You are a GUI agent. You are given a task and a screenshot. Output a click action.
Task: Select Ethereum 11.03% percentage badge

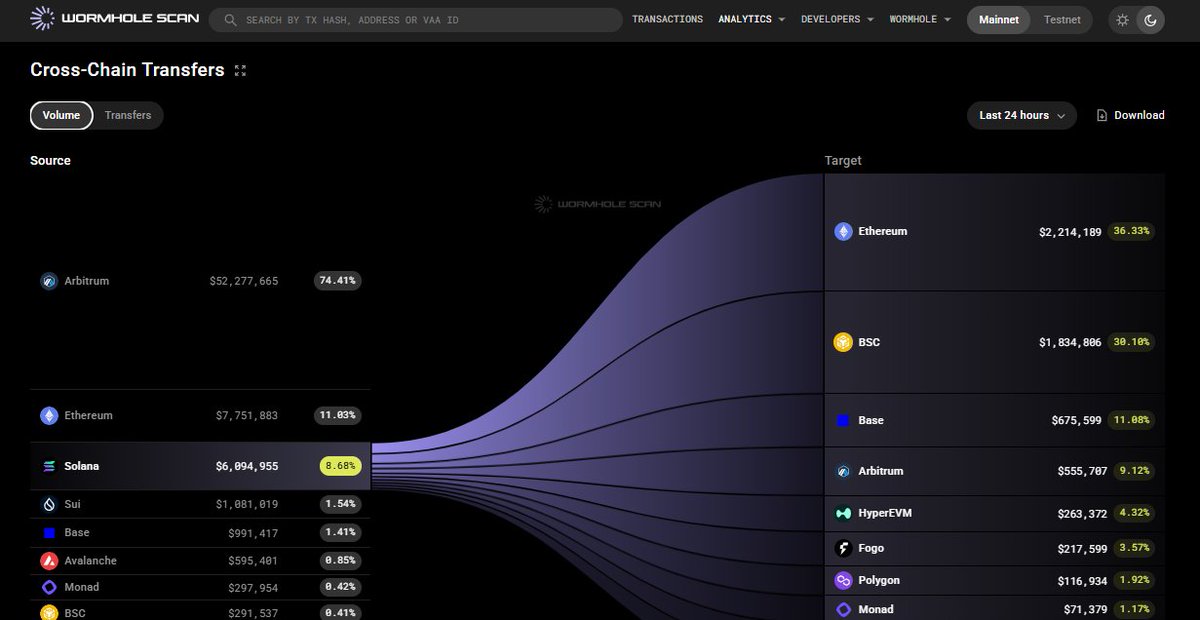[337, 415]
